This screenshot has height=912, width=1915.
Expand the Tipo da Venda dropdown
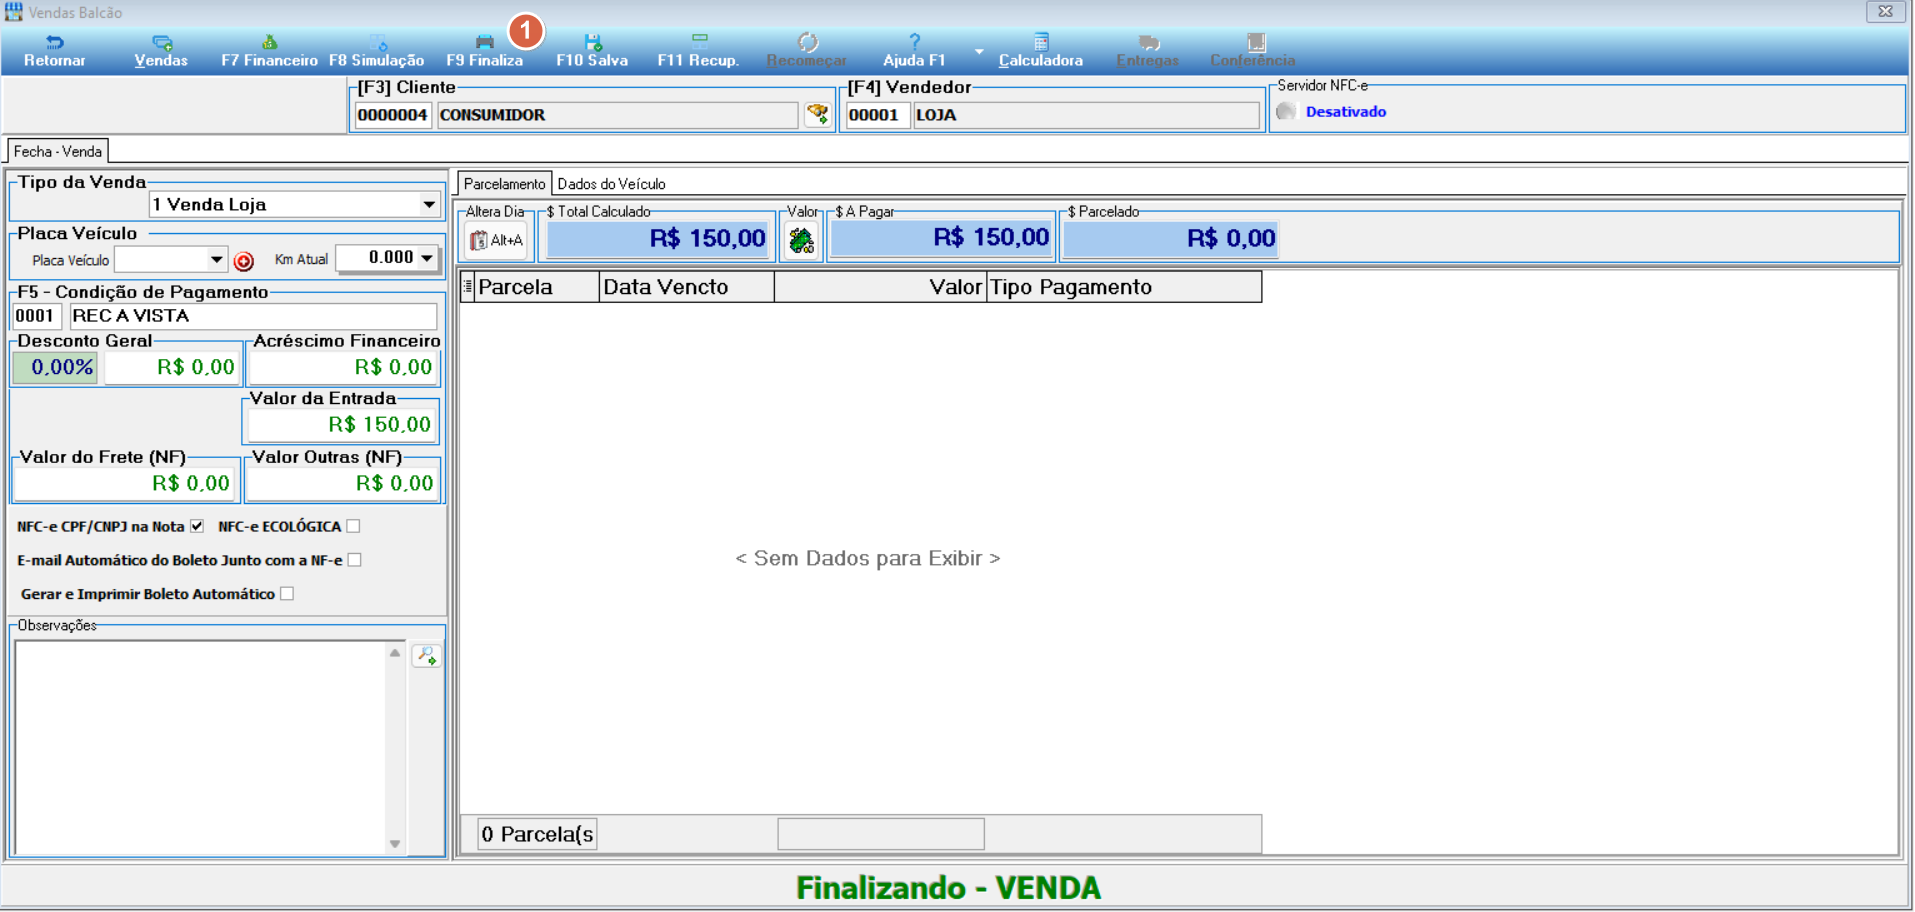(x=429, y=204)
